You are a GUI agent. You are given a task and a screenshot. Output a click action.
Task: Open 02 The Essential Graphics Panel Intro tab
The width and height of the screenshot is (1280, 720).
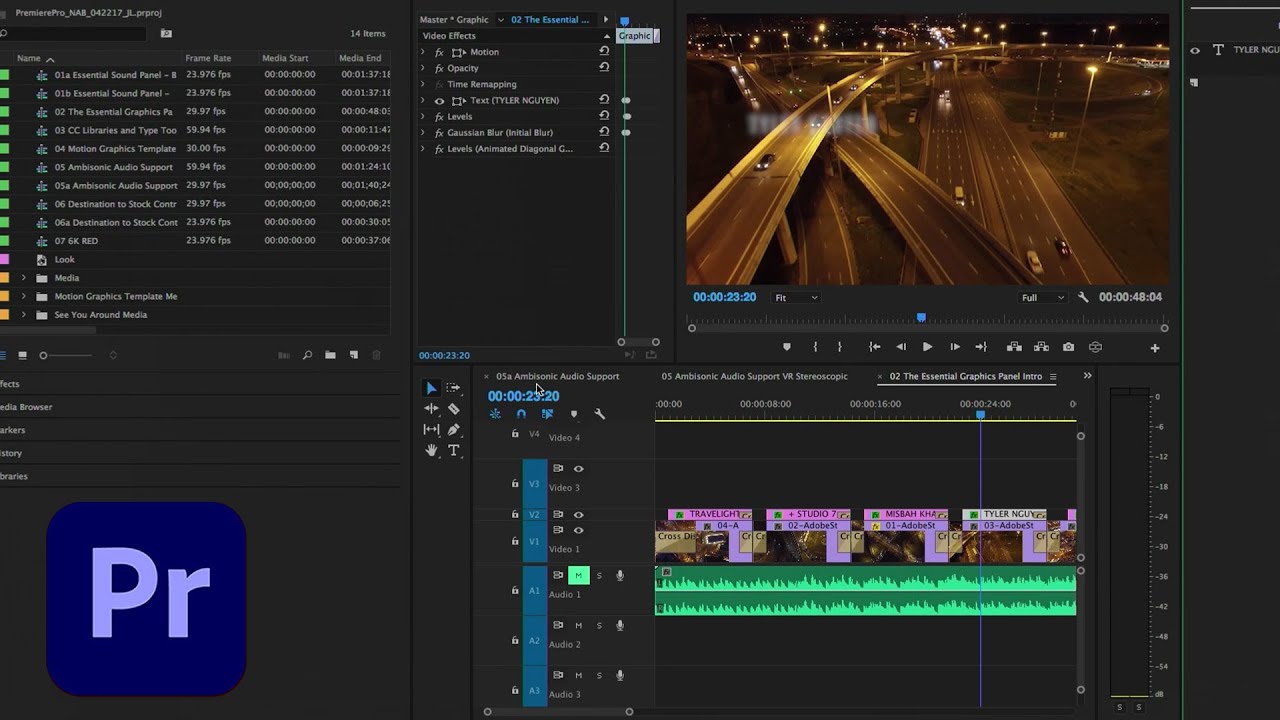(x=965, y=376)
